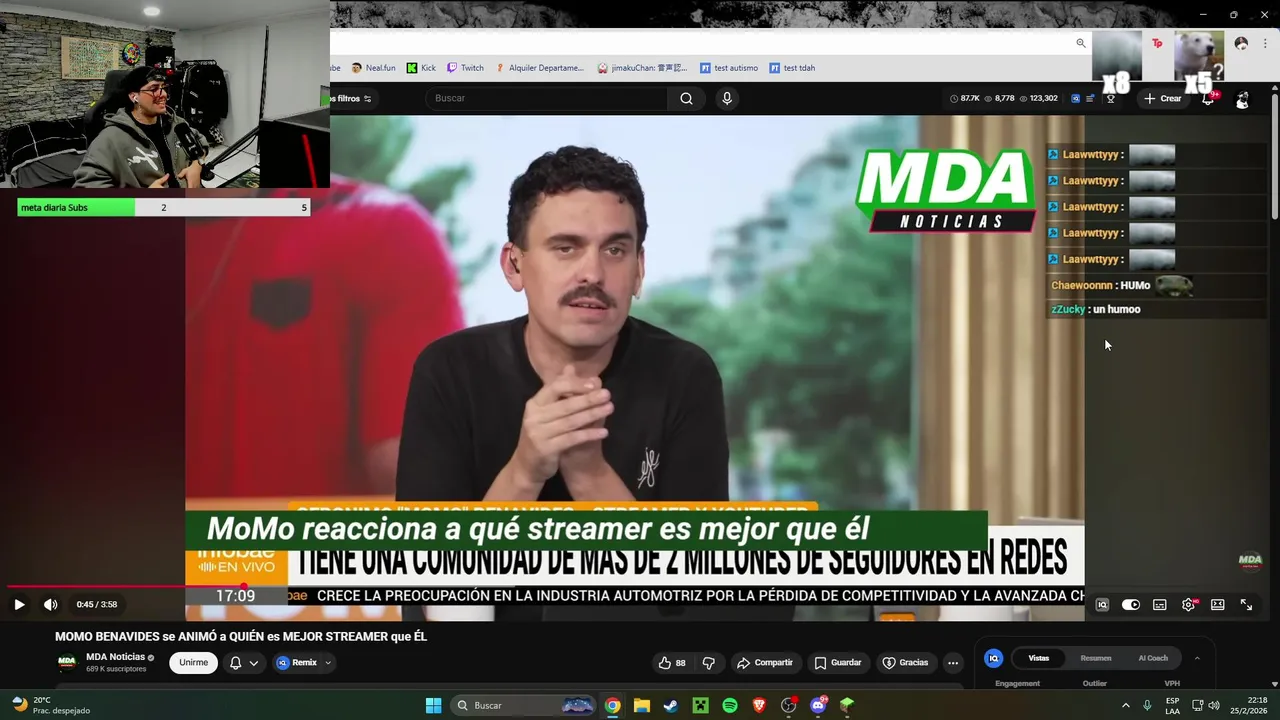Click the blue IQ extension icon in header
The width and height of the screenshot is (1280, 720).
click(1075, 98)
